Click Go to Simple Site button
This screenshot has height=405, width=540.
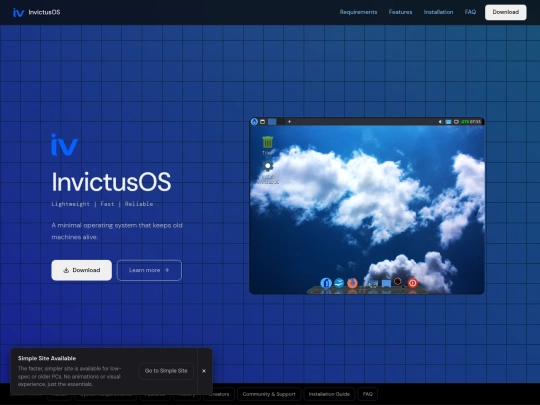point(166,371)
